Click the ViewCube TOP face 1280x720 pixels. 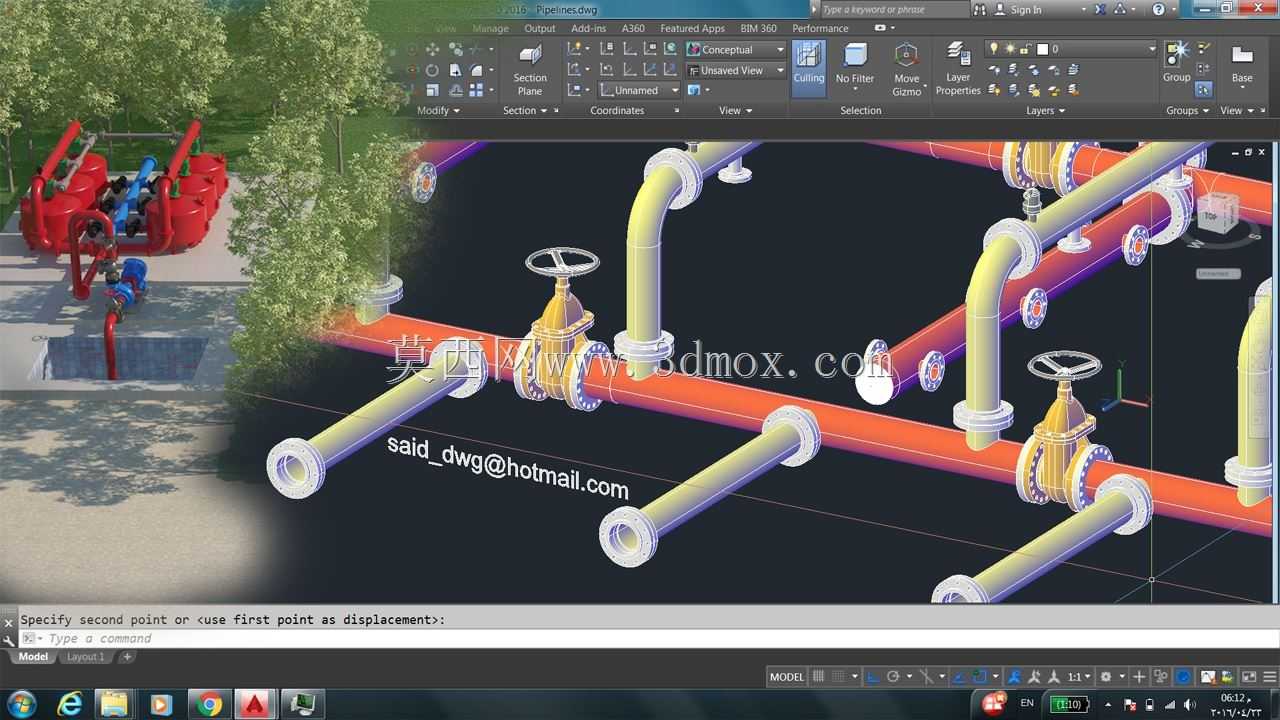click(x=1211, y=216)
